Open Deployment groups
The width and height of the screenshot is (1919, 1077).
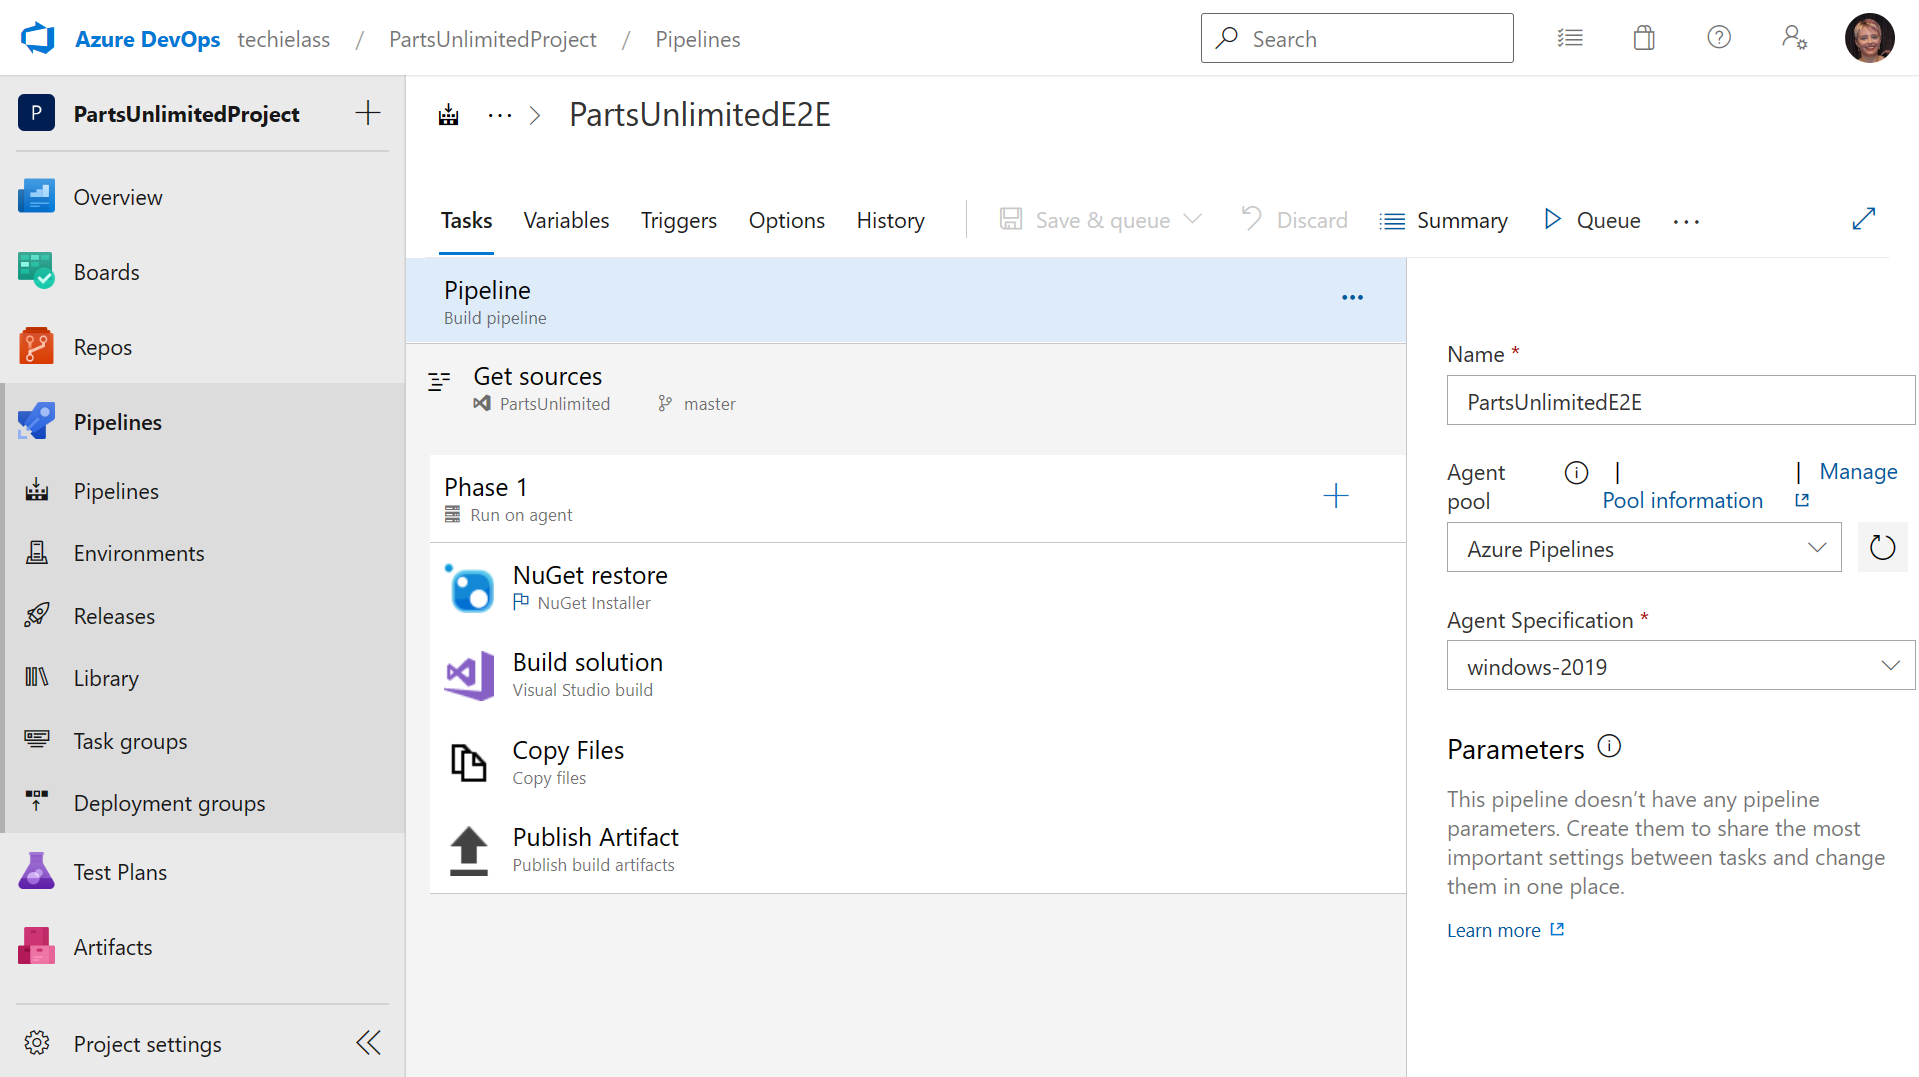point(169,802)
